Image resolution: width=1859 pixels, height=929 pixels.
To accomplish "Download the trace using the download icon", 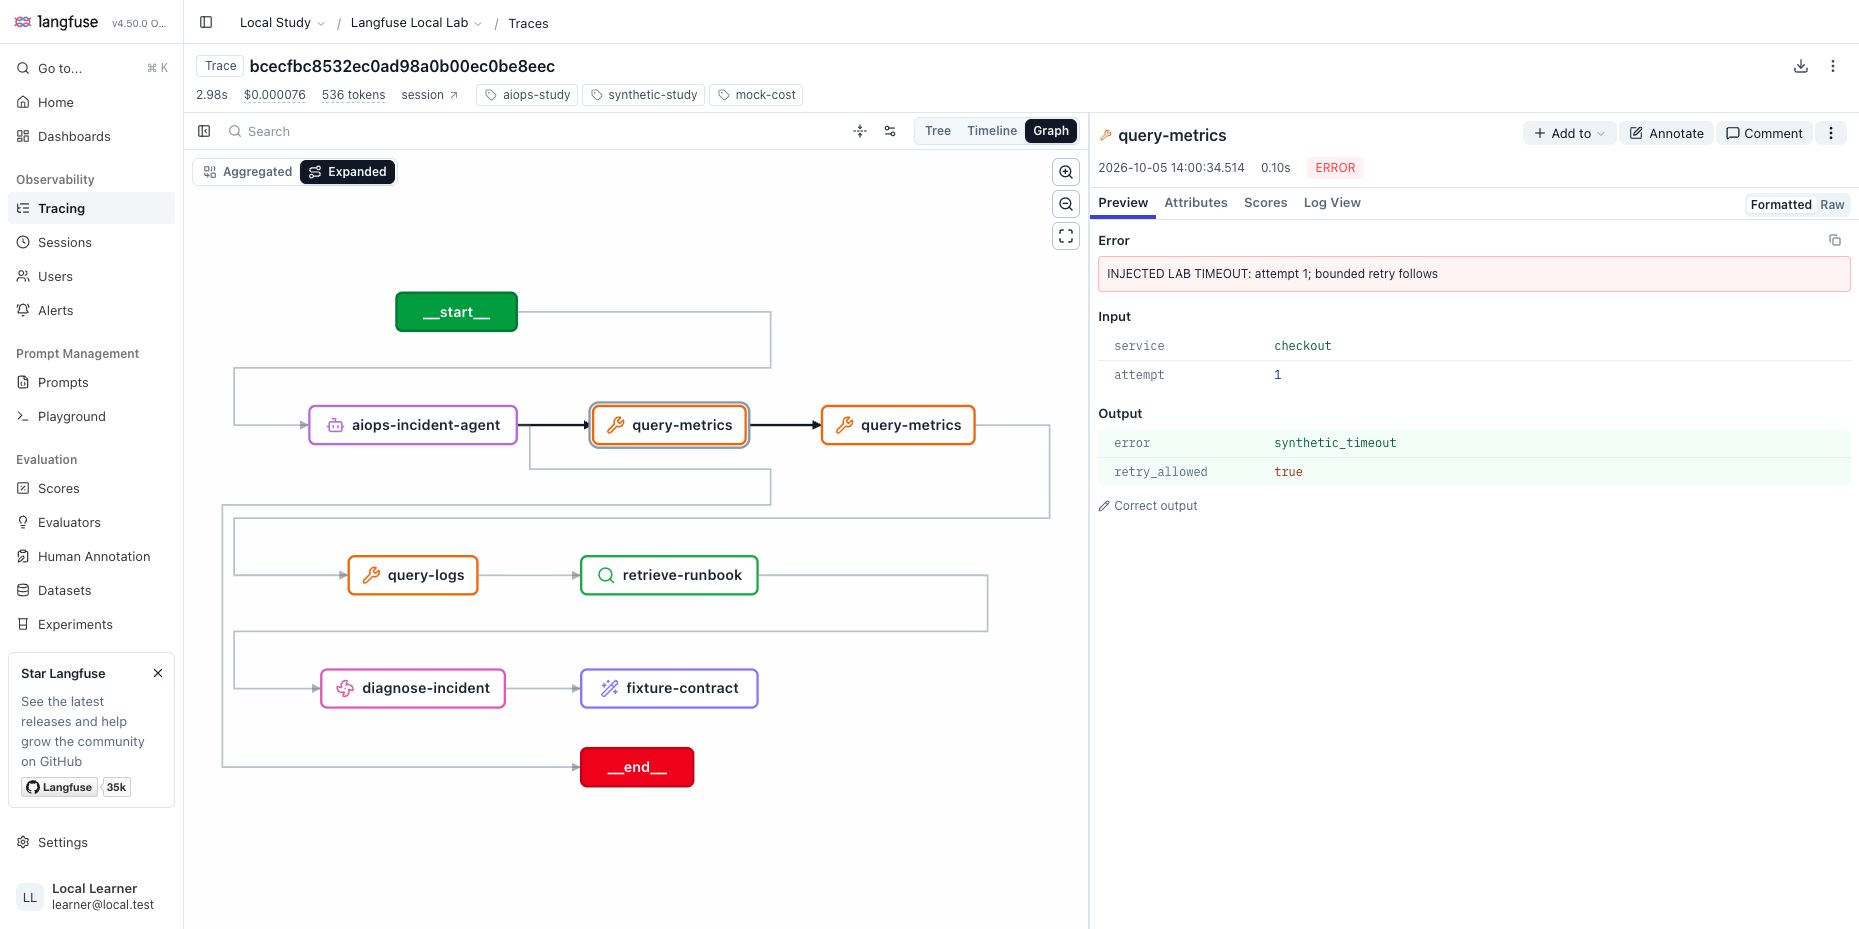I will click(x=1801, y=66).
